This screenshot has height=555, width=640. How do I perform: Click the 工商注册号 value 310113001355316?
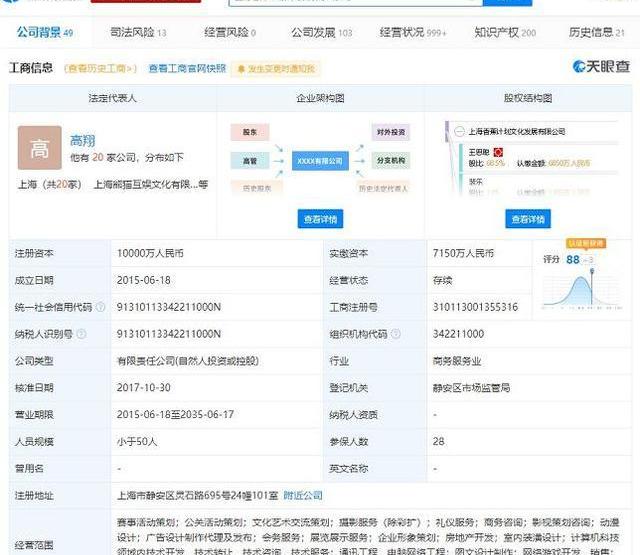(475, 307)
